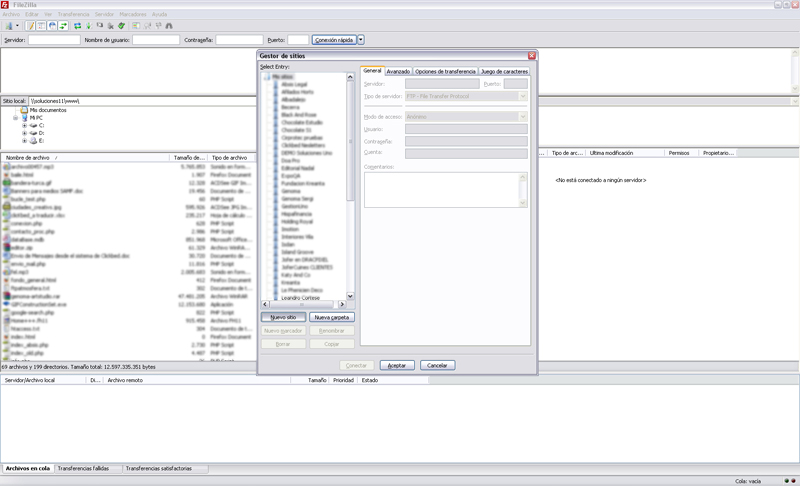Open the Editar menu
This screenshot has width=800, height=486.
pyautogui.click(x=32, y=14)
